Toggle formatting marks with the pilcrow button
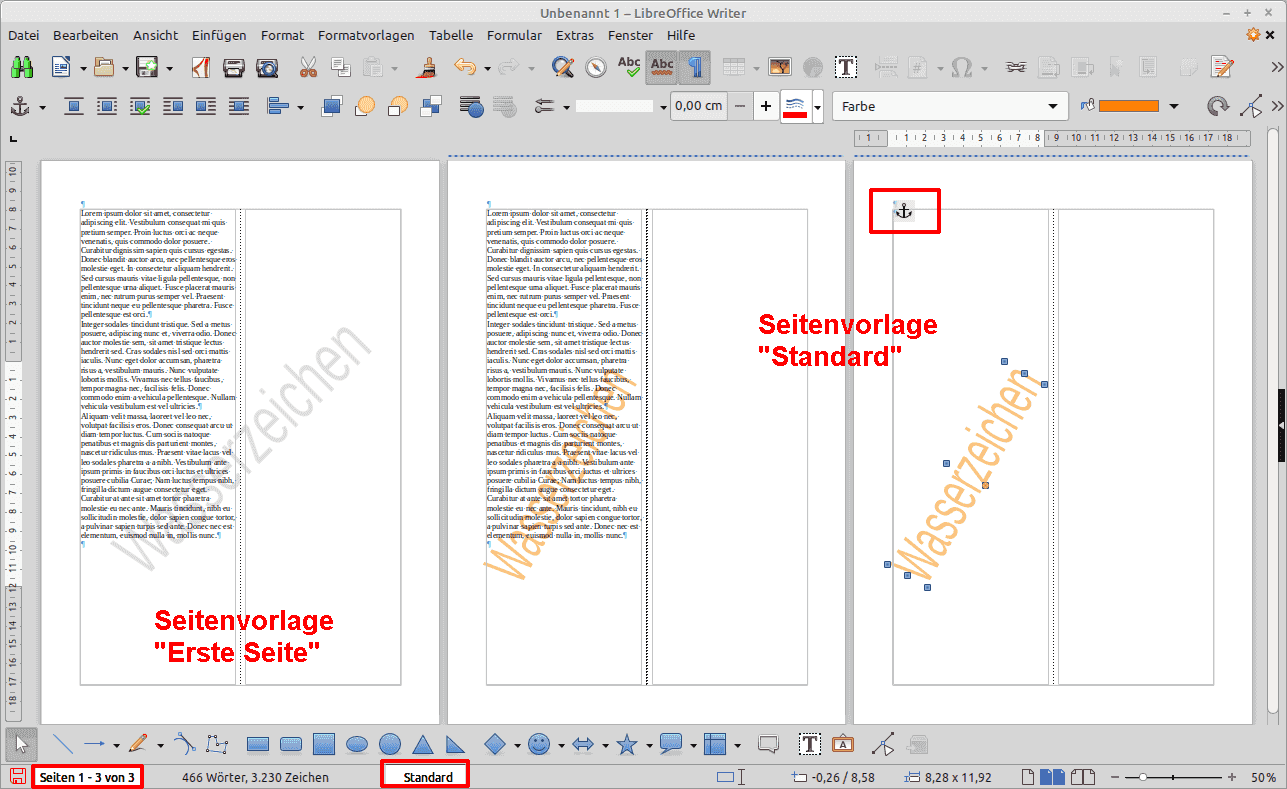The height and width of the screenshot is (789, 1287). pyautogui.click(x=695, y=67)
